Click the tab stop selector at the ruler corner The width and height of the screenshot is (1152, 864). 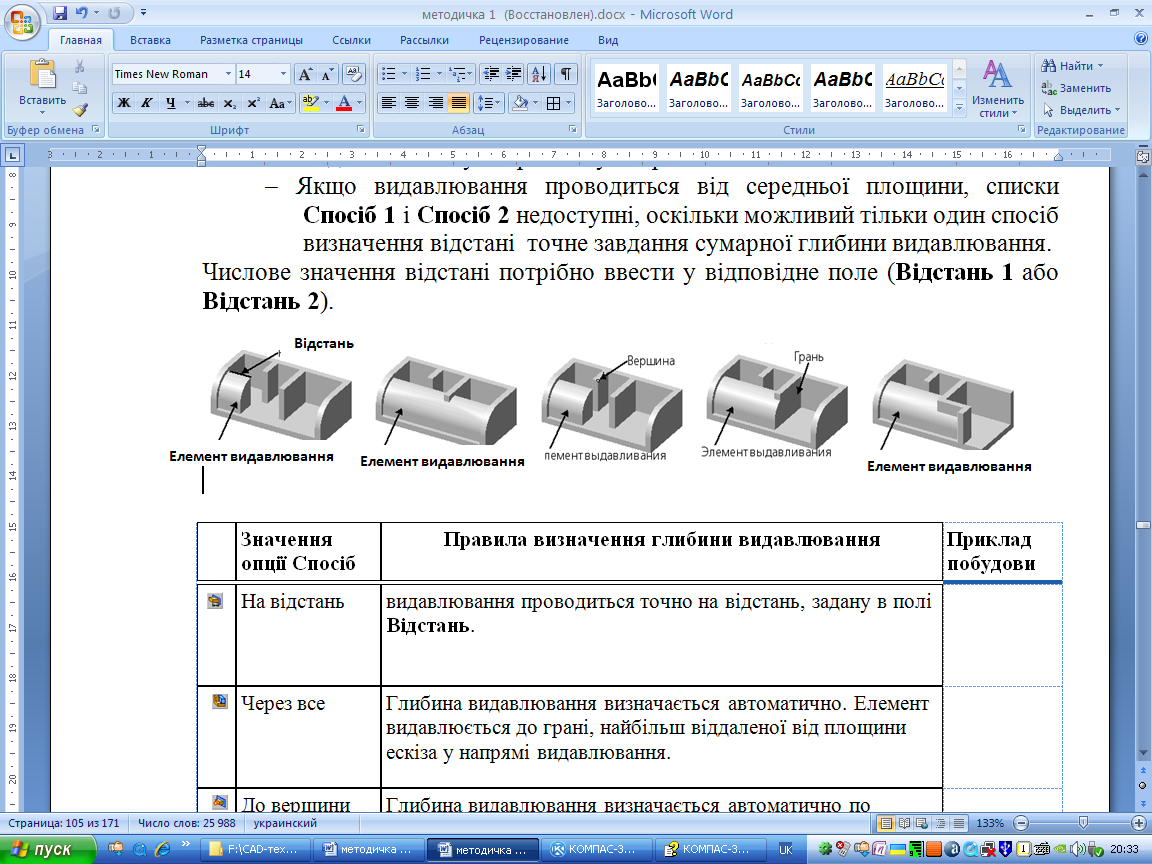point(13,155)
